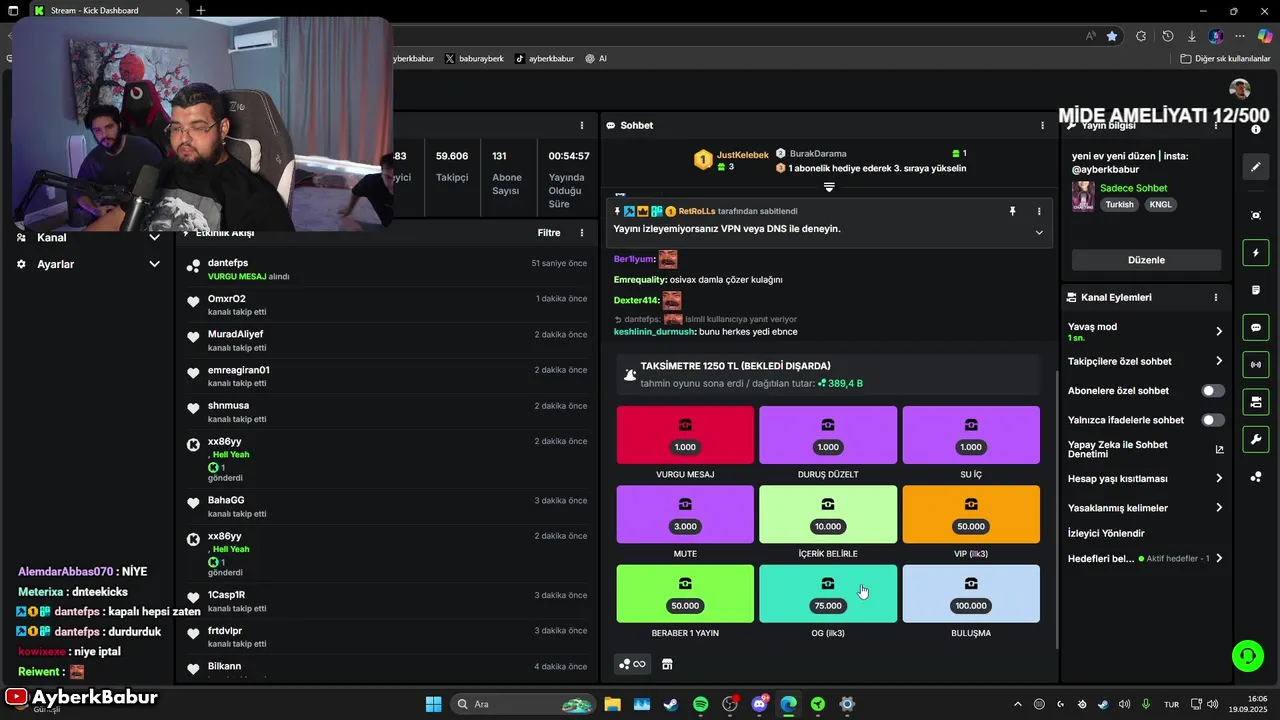The width and height of the screenshot is (1280, 720).
Task: Open the Etkinlik Akışı three-dot menu
Action: click(582, 233)
